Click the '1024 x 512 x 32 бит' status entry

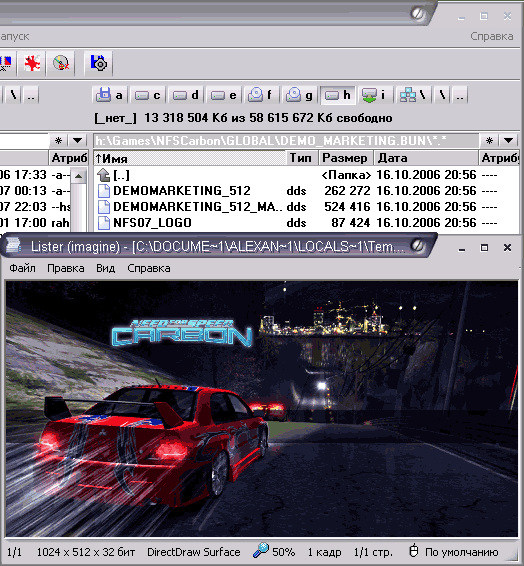point(86,552)
